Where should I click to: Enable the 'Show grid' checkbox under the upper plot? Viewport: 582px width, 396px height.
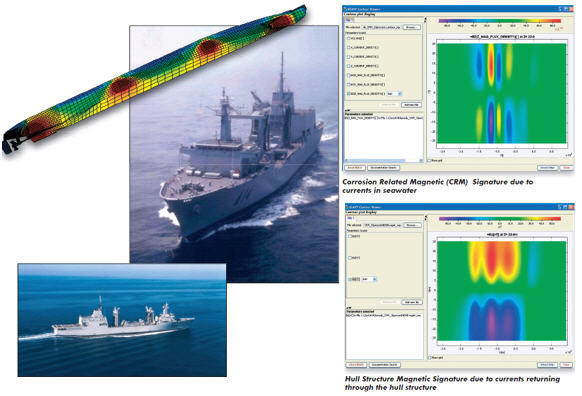pos(430,161)
